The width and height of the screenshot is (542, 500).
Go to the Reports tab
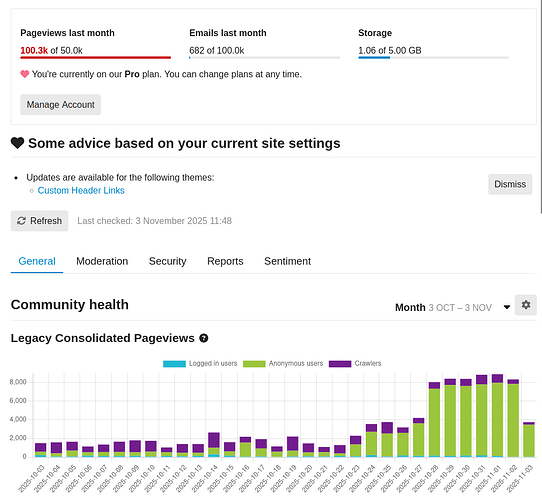point(225,261)
